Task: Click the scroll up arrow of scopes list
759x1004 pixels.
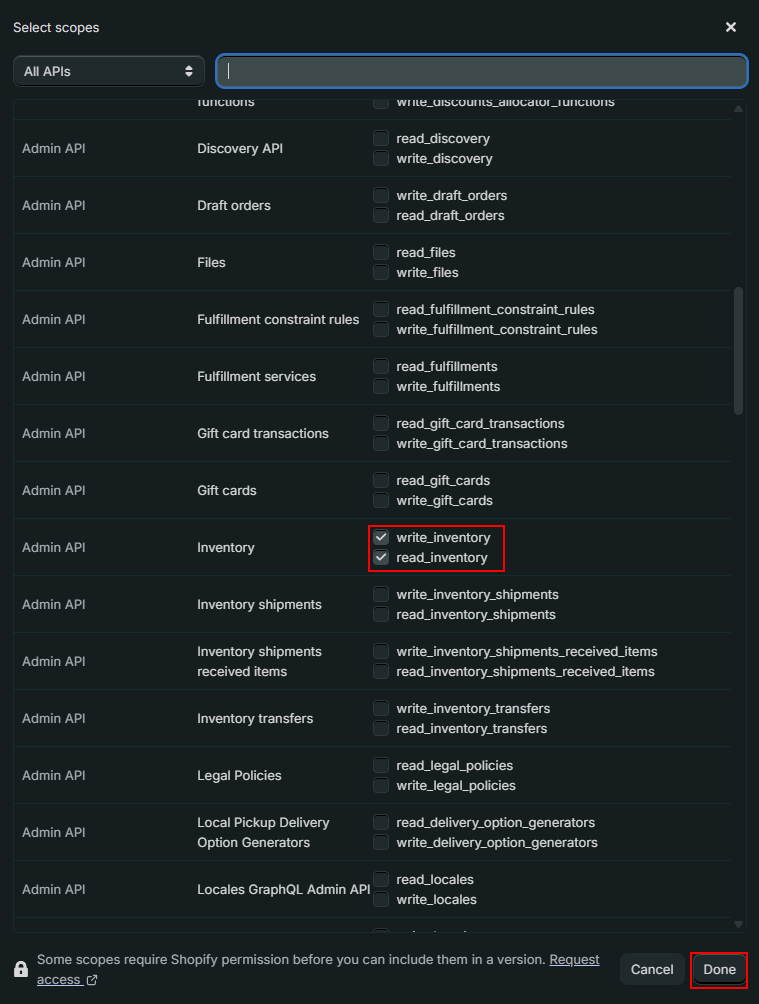Action: coord(739,108)
